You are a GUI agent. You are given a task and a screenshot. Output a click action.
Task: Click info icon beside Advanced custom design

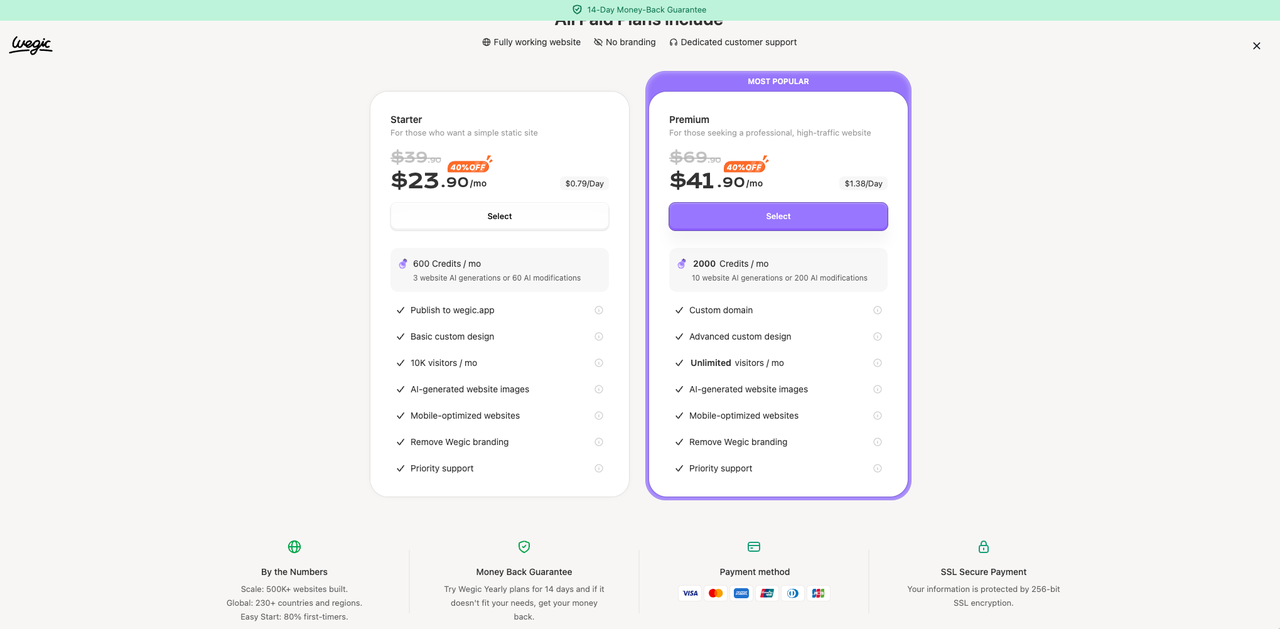(878, 337)
